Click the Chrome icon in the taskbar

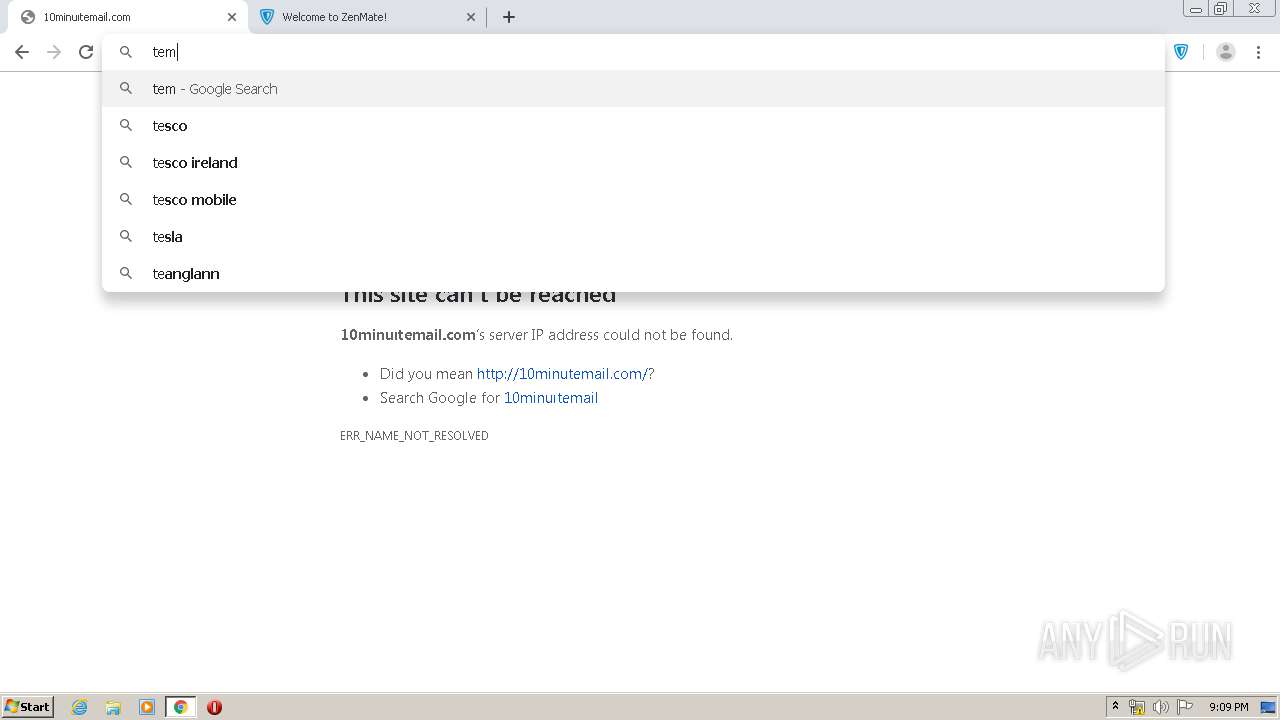pyautogui.click(x=181, y=707)
